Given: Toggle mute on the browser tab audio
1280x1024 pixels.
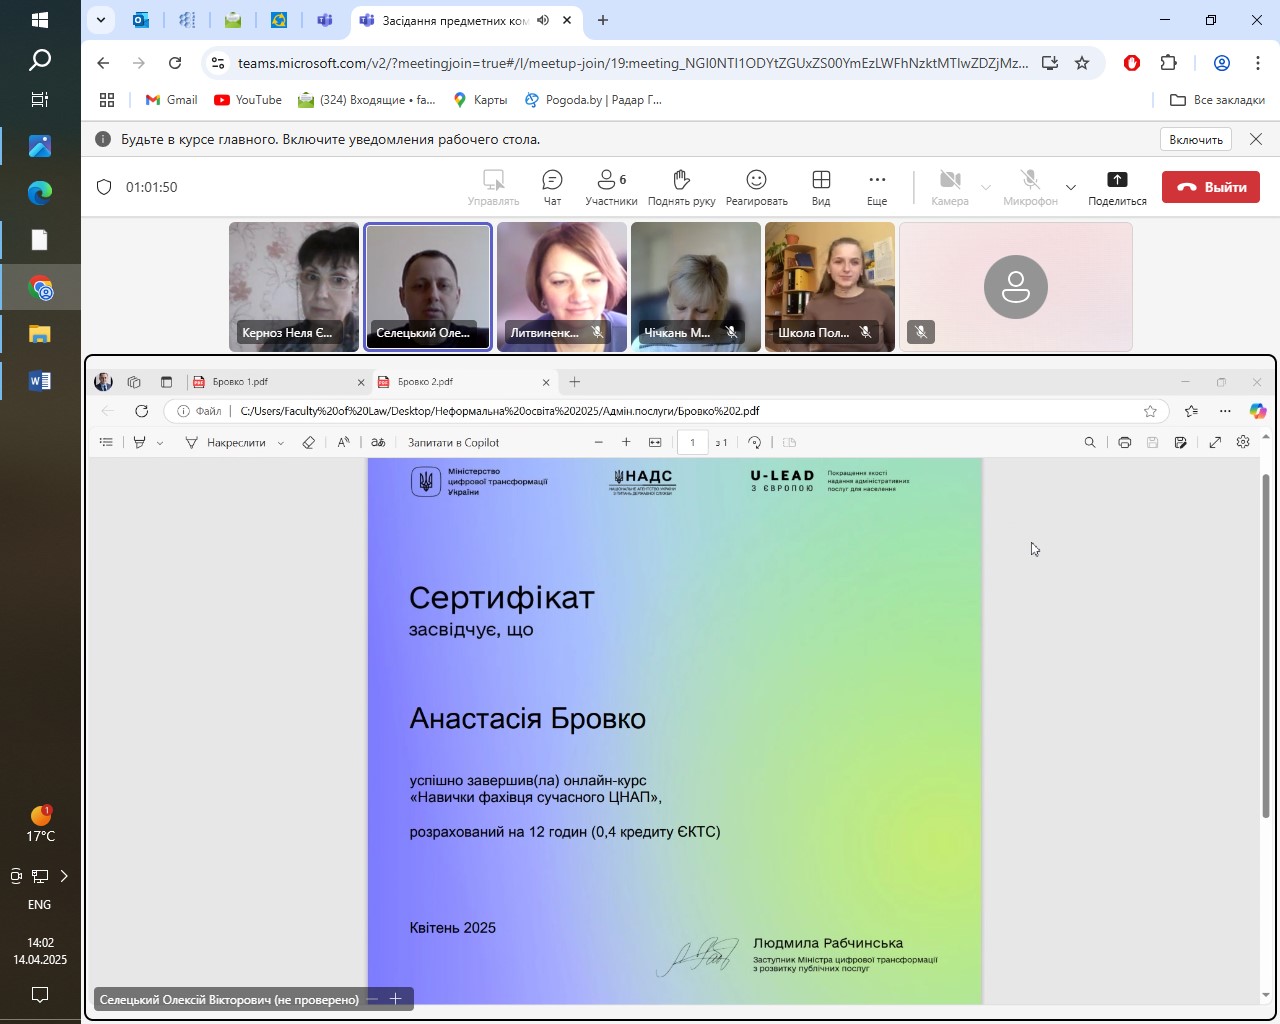Looking at the screenshot, I should [x=542, y=20].
